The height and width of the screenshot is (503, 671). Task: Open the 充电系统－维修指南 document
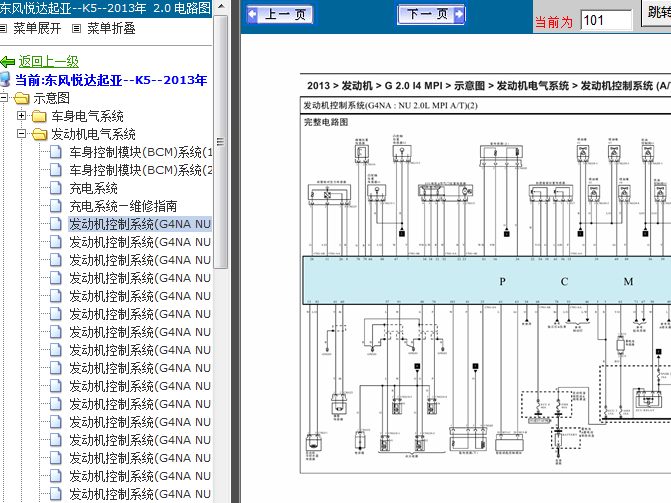tap(123, 206)
